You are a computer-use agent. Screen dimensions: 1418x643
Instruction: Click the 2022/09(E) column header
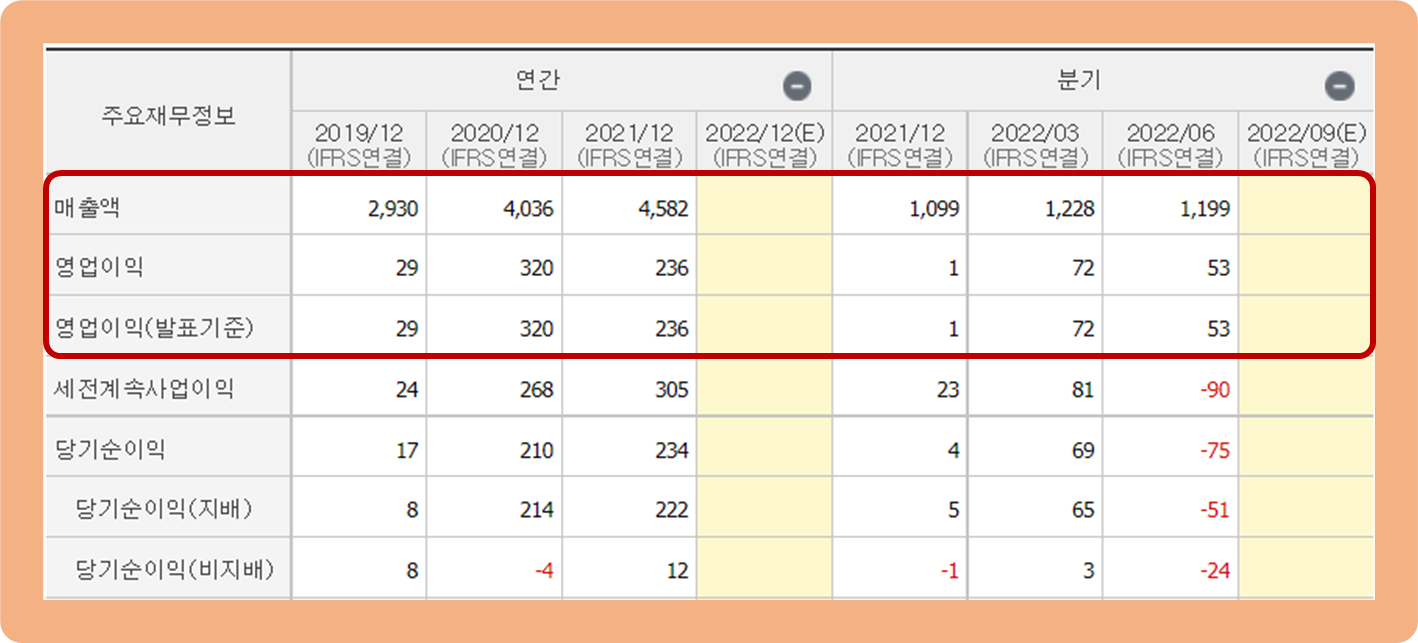(x=1306, y=144)
